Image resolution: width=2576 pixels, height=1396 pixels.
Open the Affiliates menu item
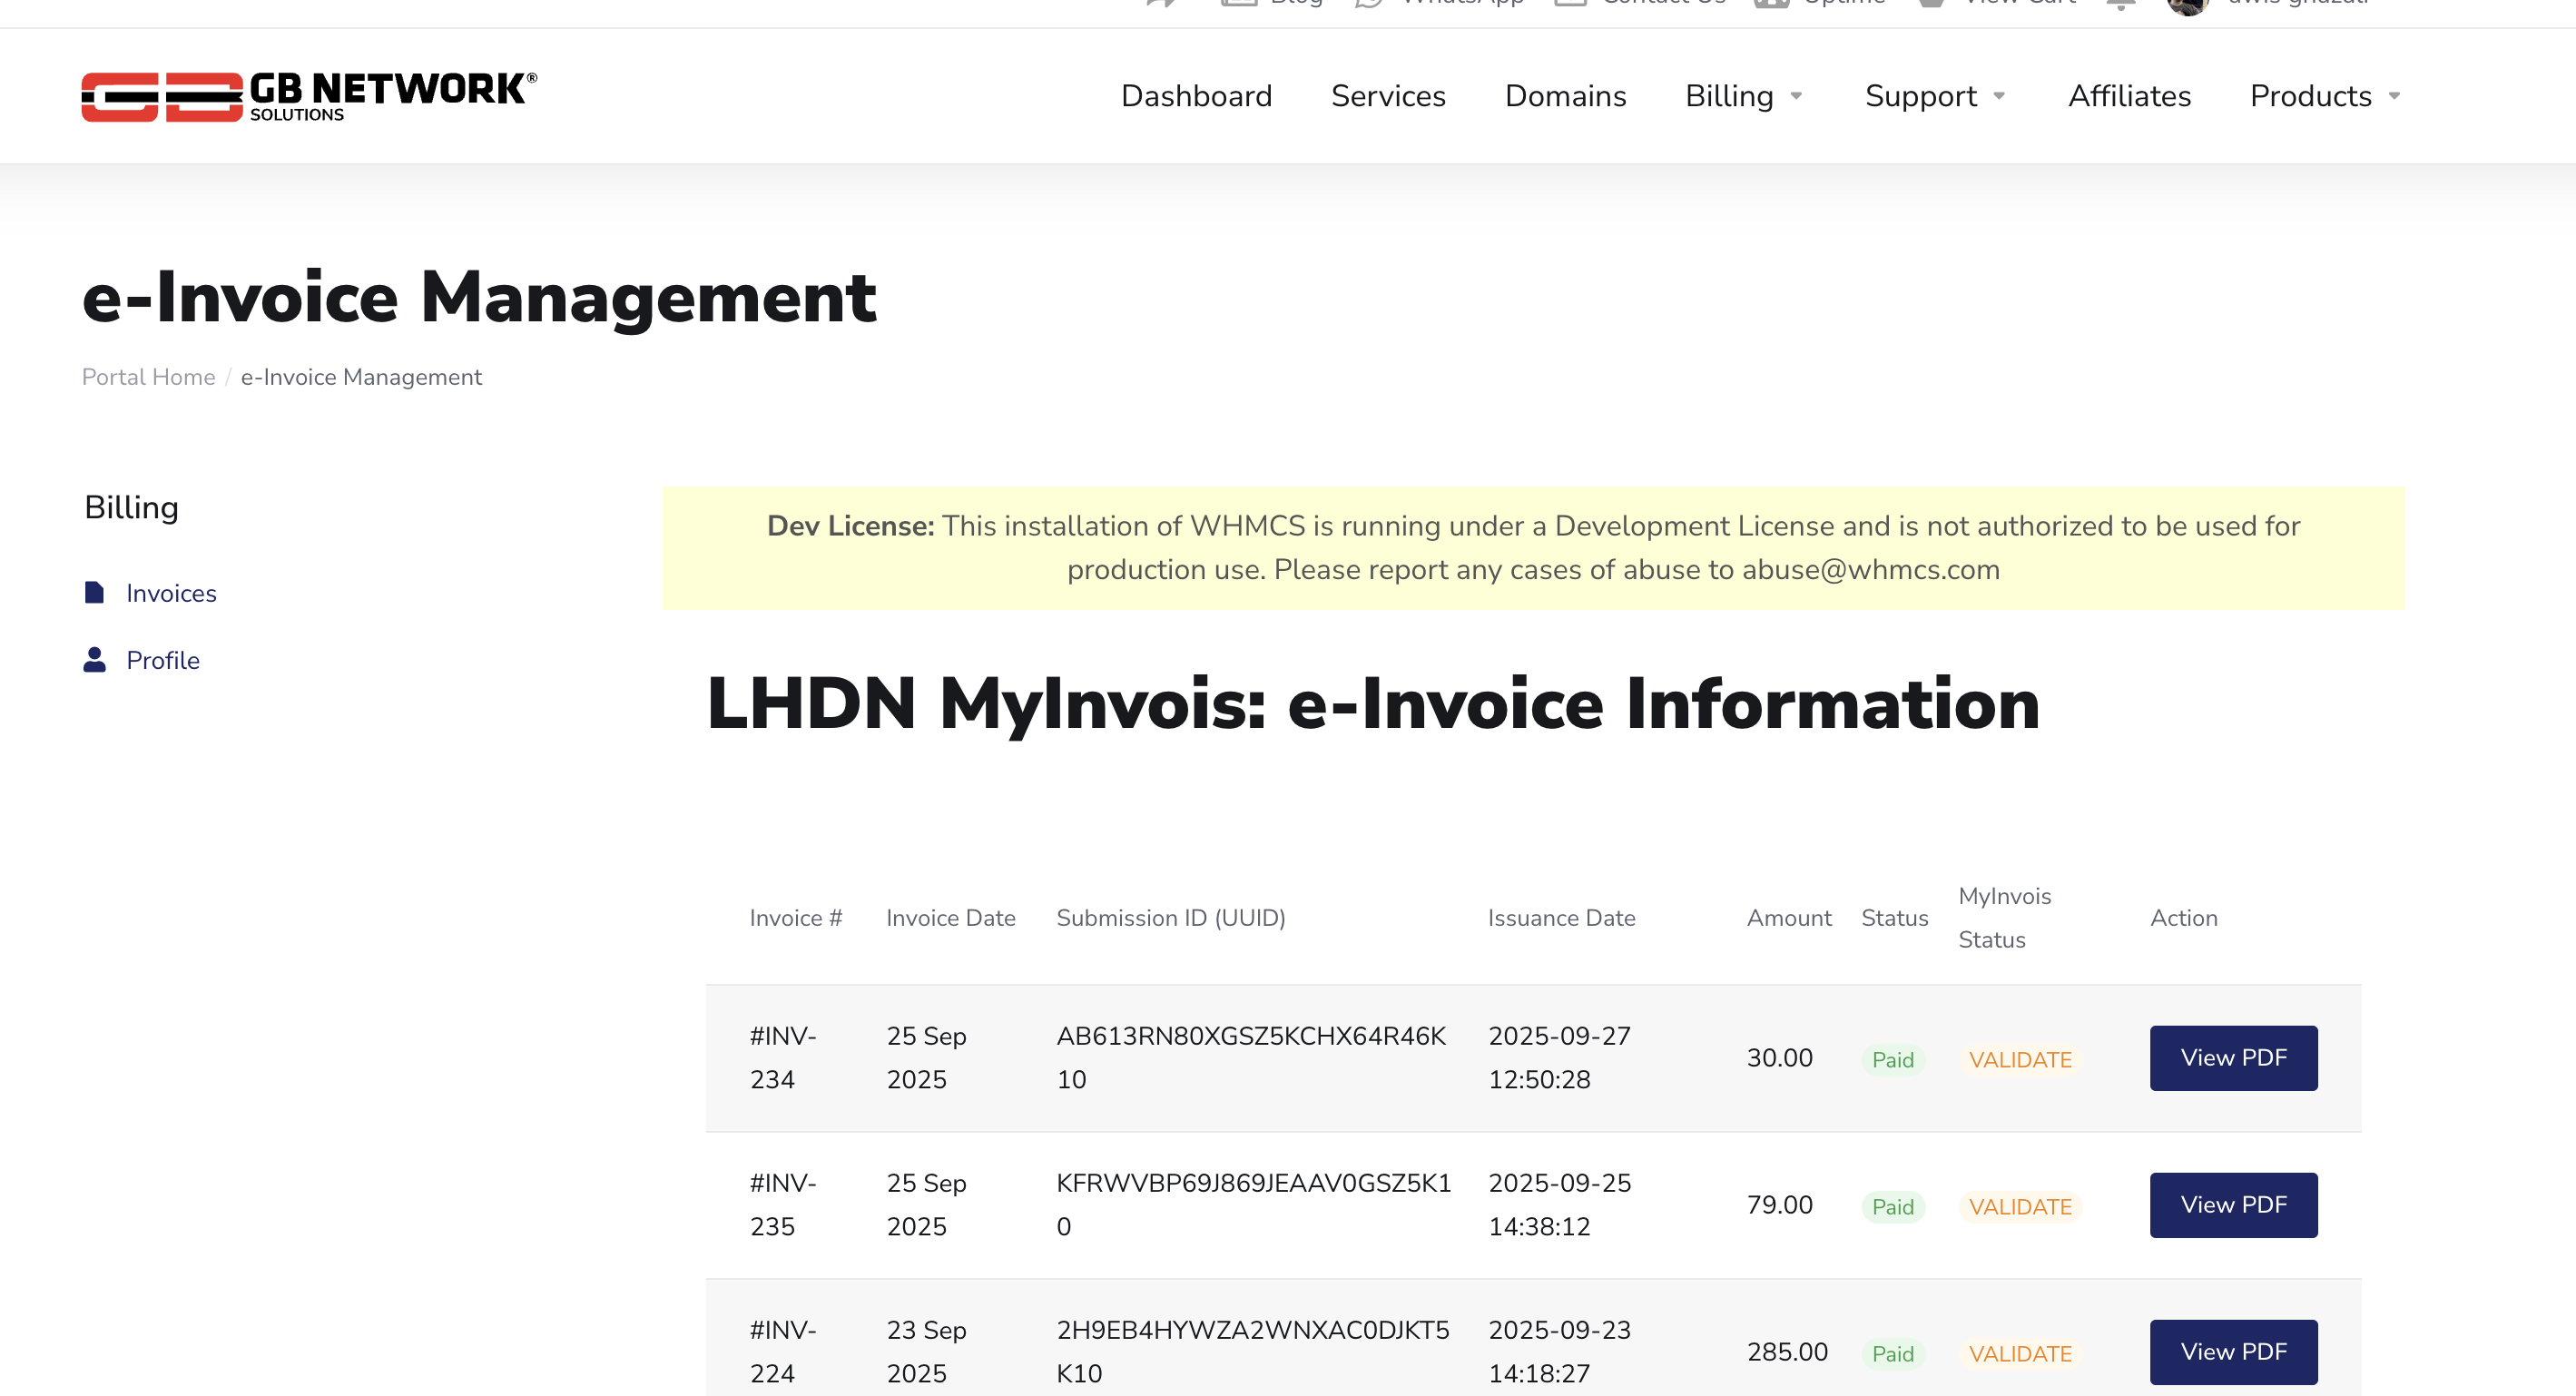(2129, 96)
